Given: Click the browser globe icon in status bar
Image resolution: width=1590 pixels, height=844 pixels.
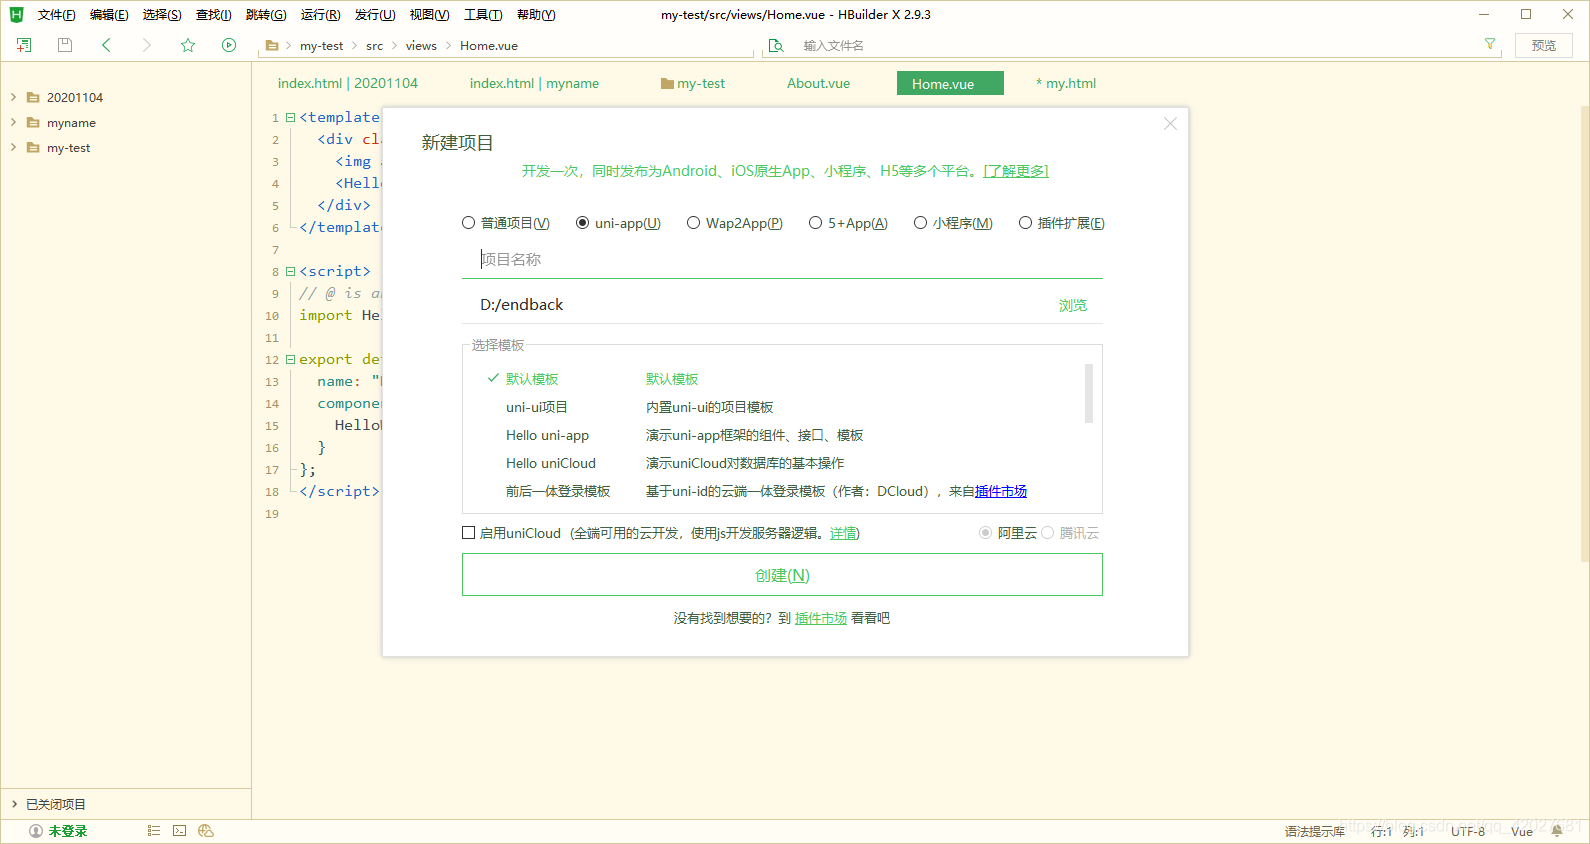Looking at the screenshot, I should pyautogui.click(x=206, y=831).
